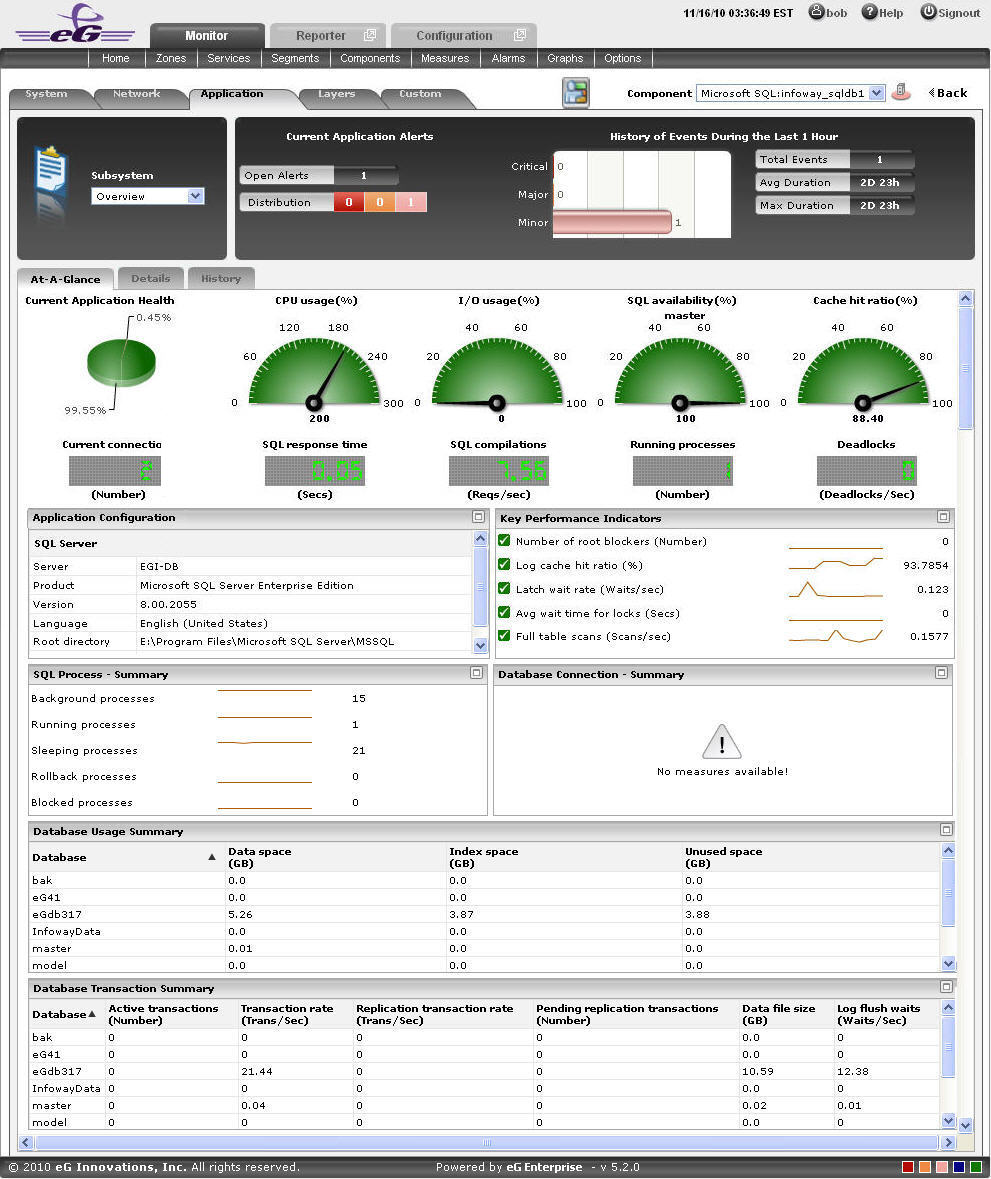Image resolution: width=991 pixels, height=1179 pixels.
Task: Open the Zones menu
Action: [x=171, y=58]
